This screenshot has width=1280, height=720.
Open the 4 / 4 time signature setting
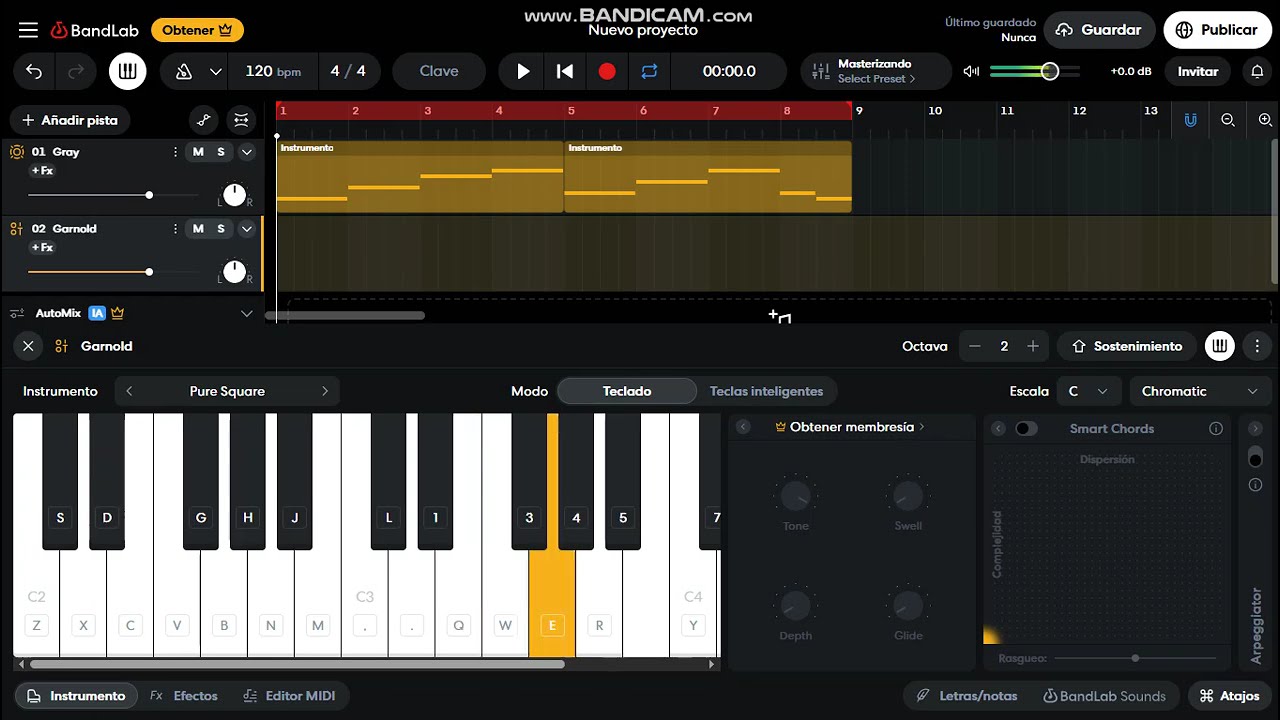(348, 71)
